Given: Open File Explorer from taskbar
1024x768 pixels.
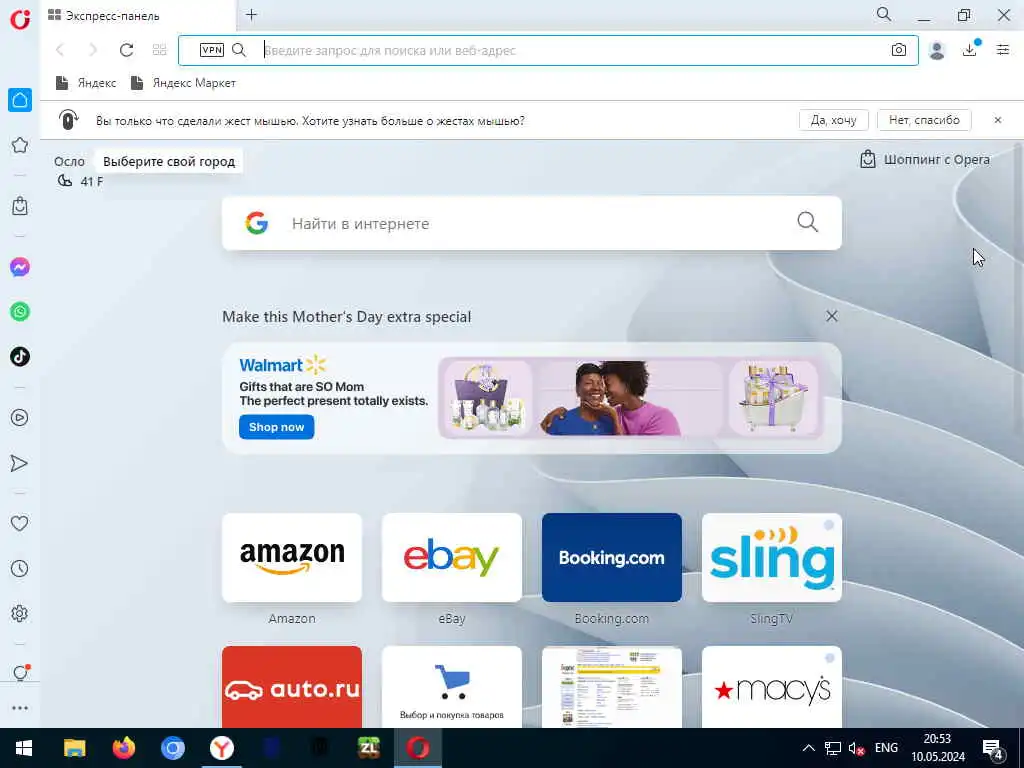Looking at the screenshot, I should click(x=74, y=748).
